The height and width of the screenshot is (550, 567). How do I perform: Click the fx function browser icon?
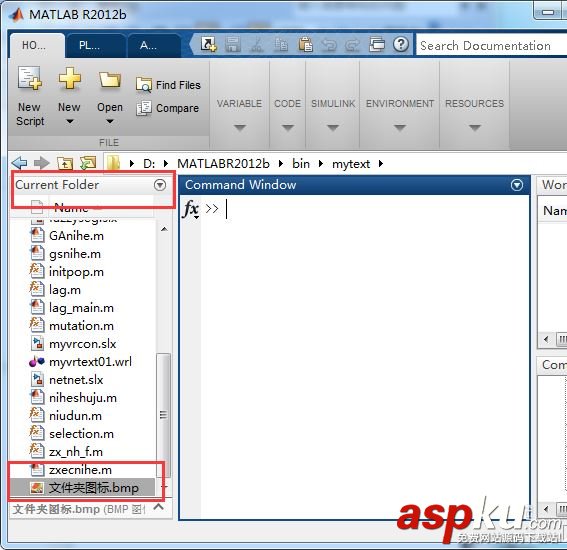click(191, 209)
